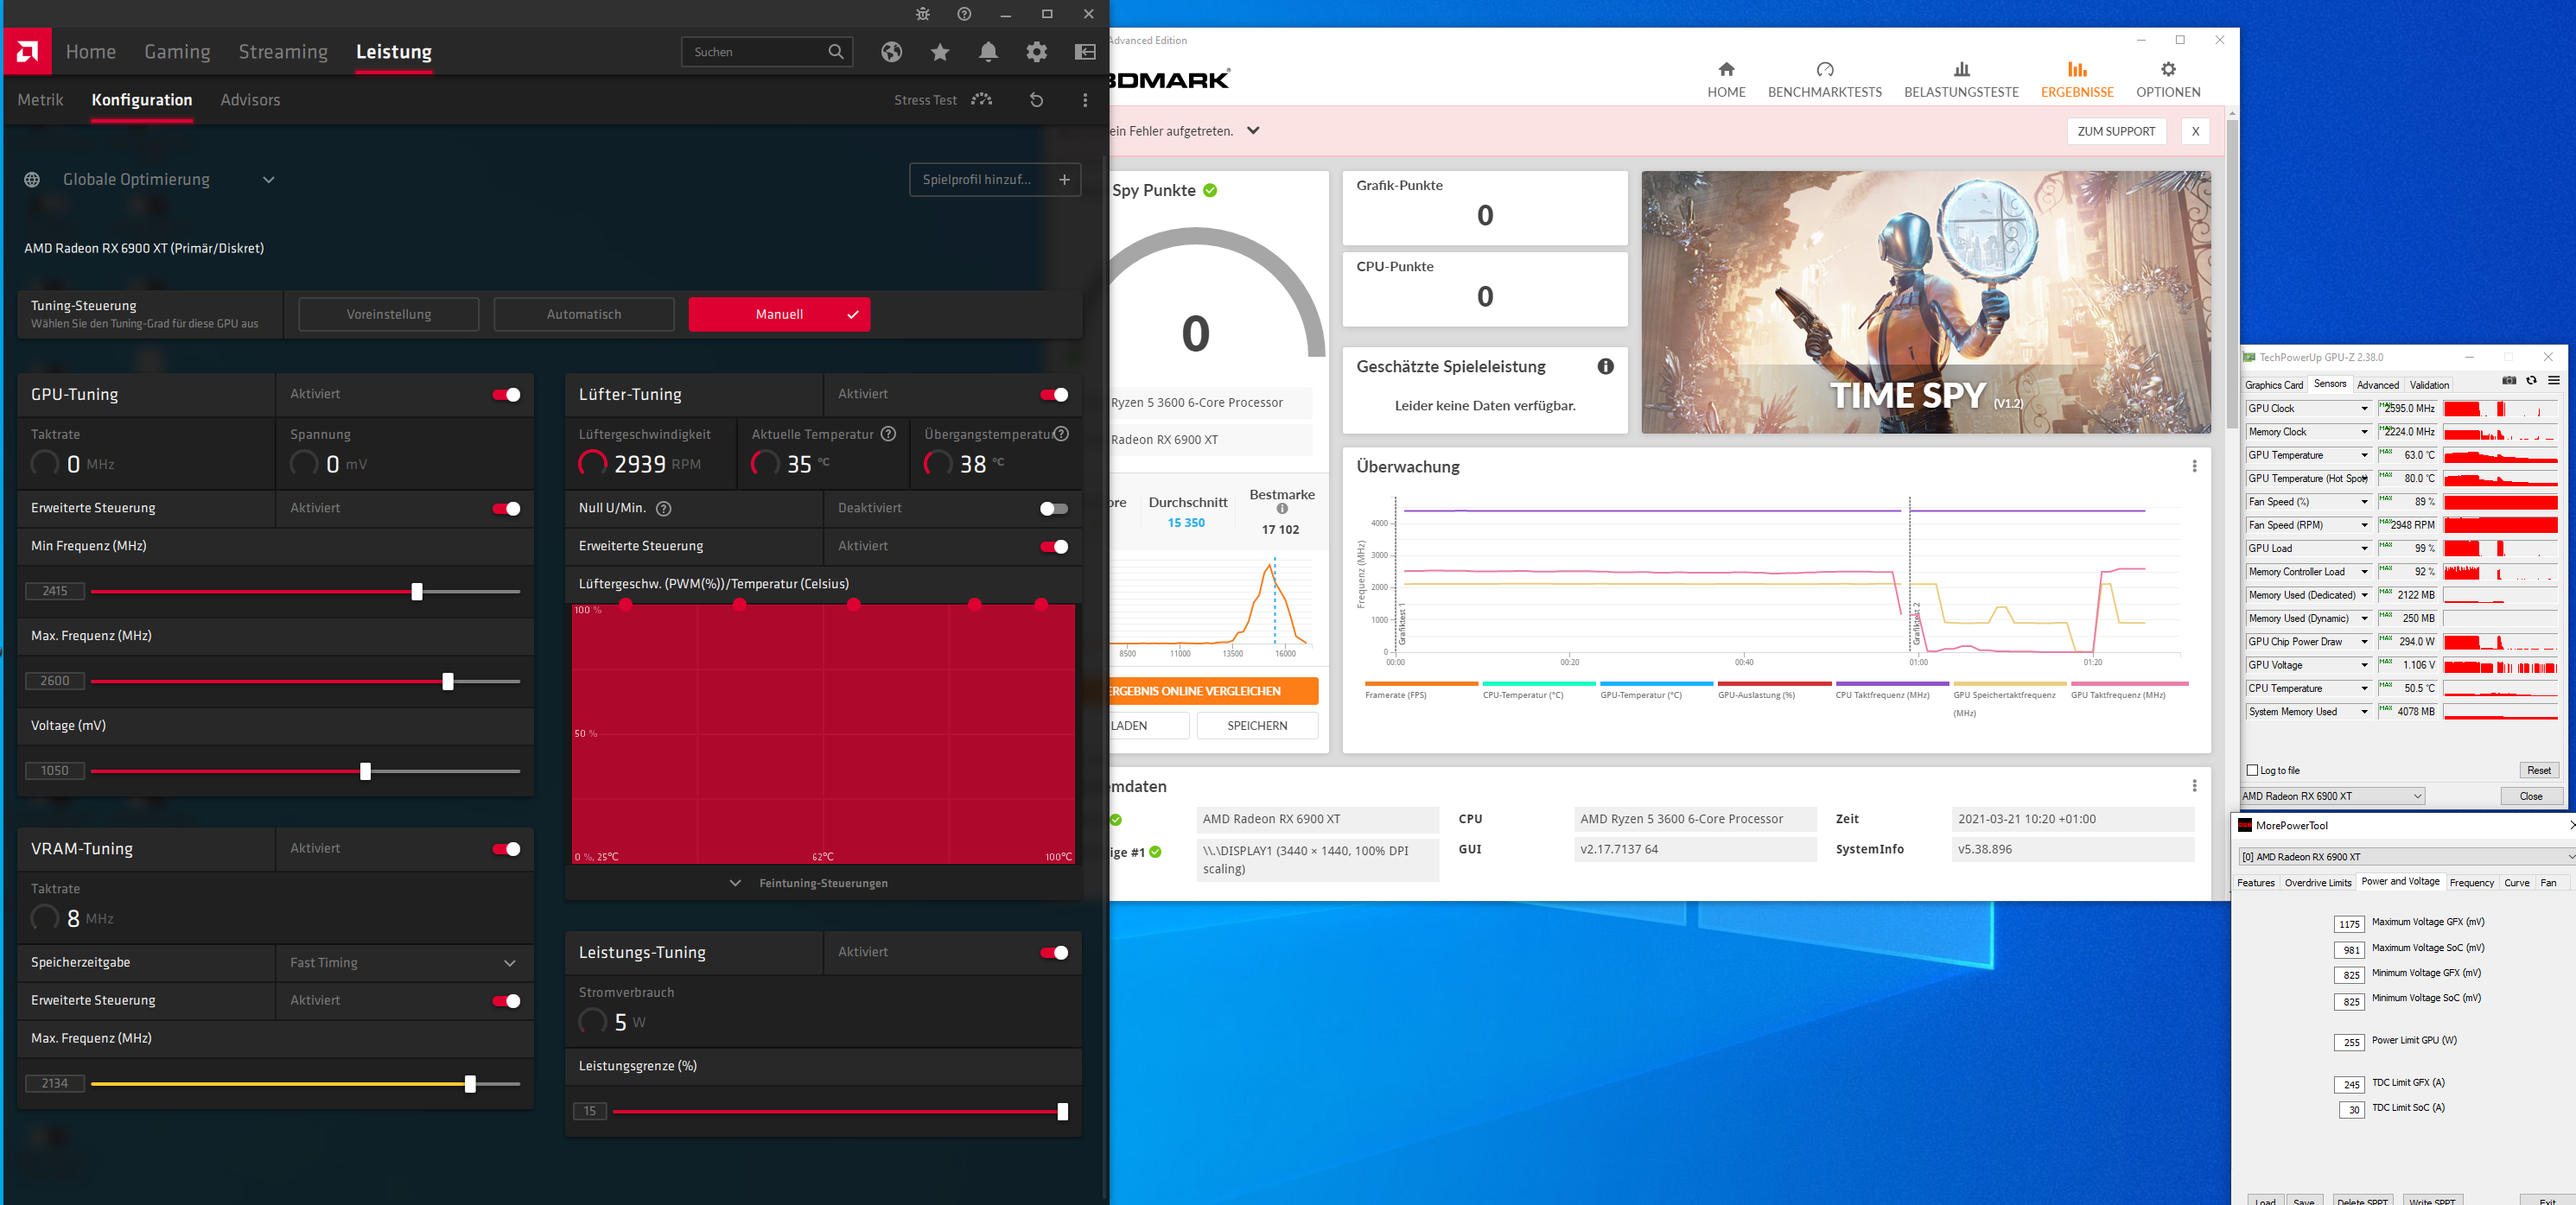Click GPU-Z screenshot camera icon

(x=2508, y=381)
